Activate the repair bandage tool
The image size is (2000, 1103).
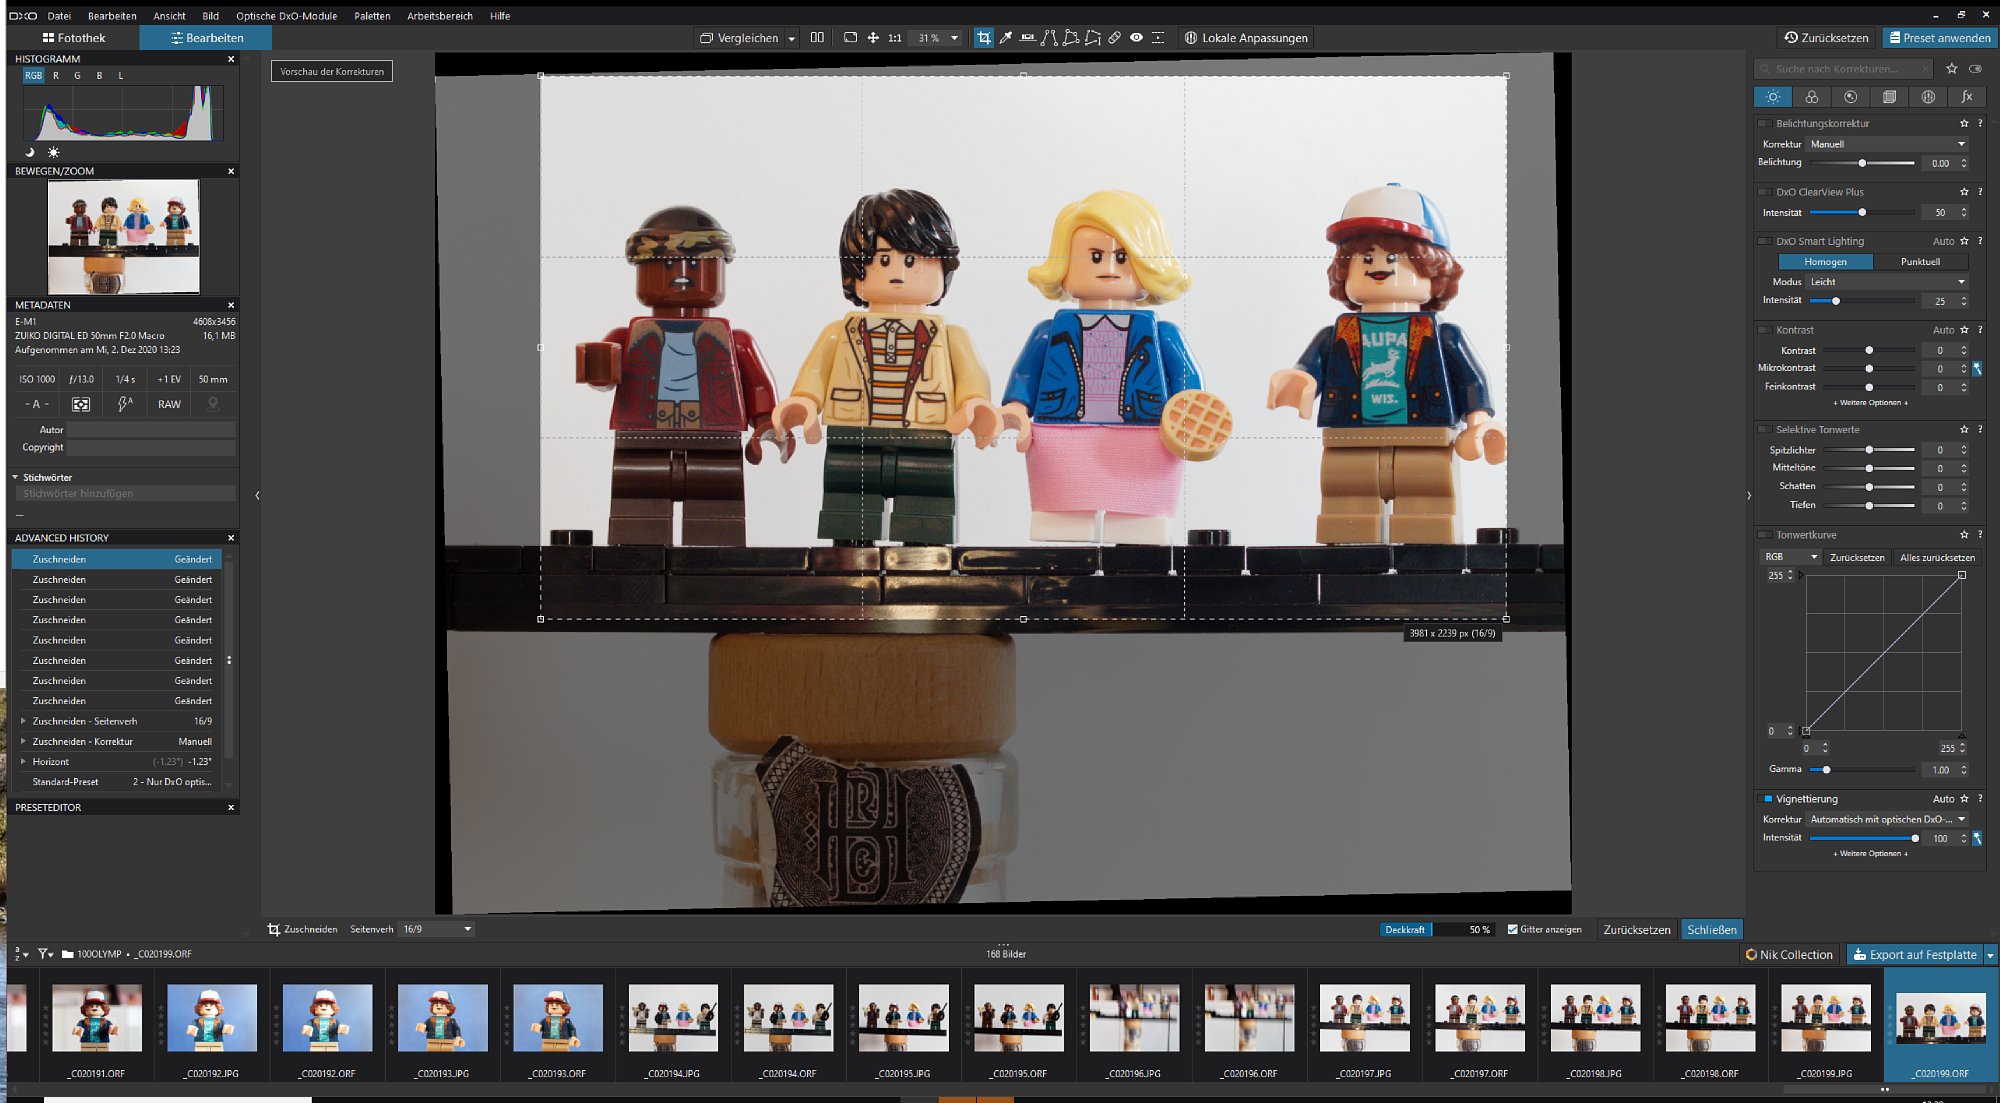(1114, 38)
